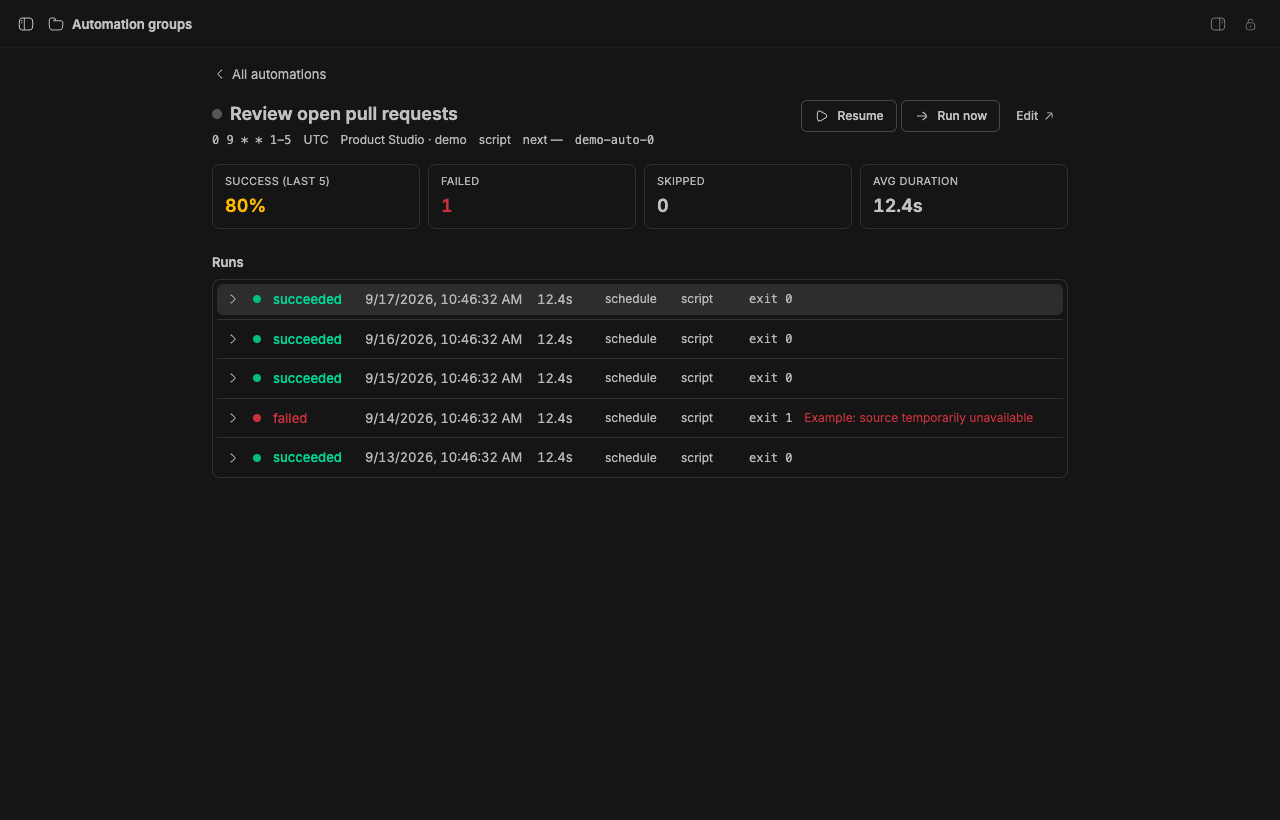Image resolution: width=1280 pixels, height=820 pixels.
Task: Click the 'Runs' section heading
Action: click(x=228, y=262)
